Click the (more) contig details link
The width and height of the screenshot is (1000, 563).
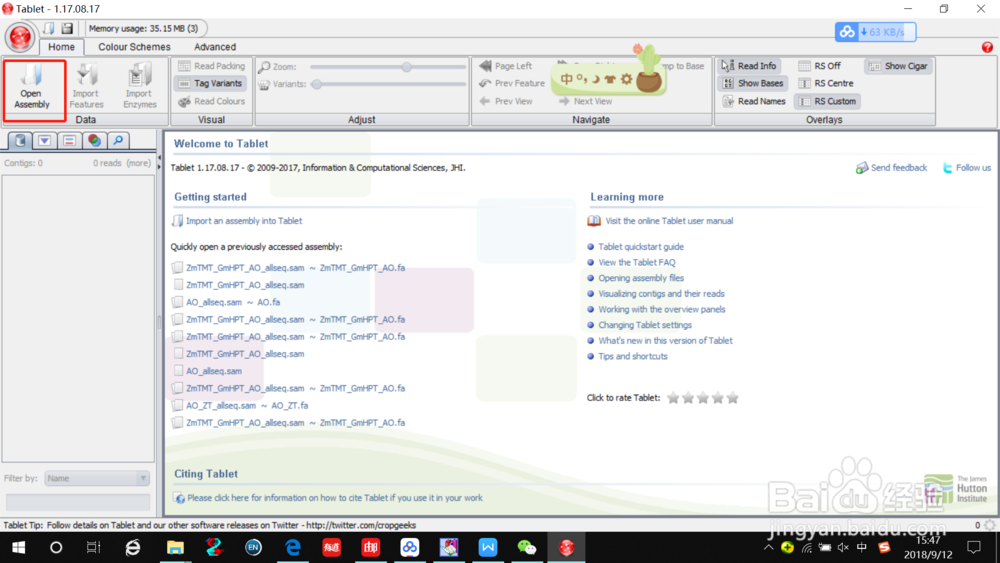click(138, 163)
